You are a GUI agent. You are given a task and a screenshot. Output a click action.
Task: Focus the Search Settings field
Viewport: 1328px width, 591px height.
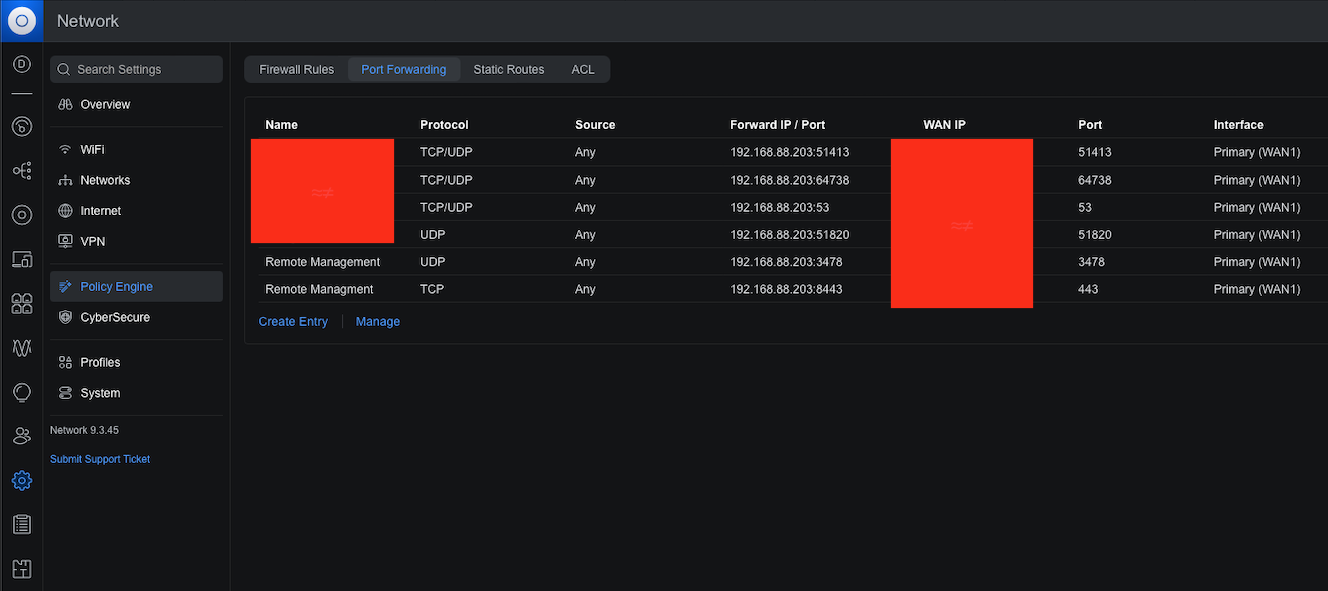137,70
